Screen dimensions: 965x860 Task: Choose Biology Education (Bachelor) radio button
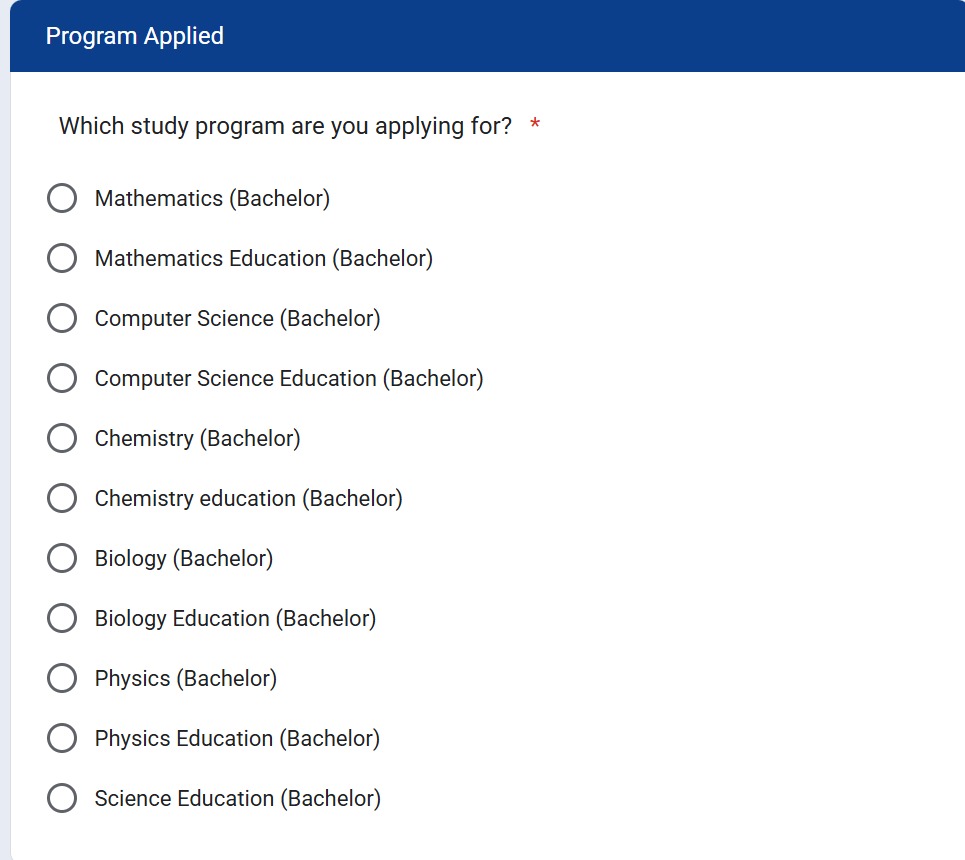[x=62, y=618]
